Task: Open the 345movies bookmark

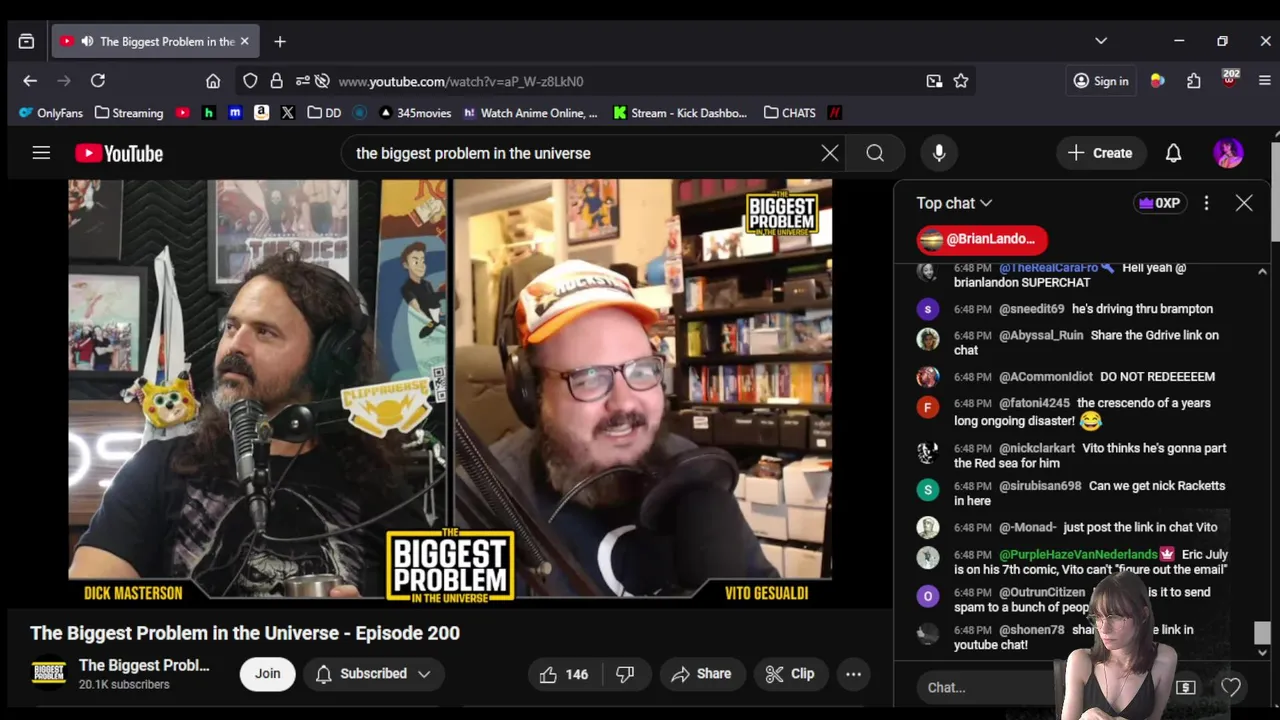Action: [414, 113]
